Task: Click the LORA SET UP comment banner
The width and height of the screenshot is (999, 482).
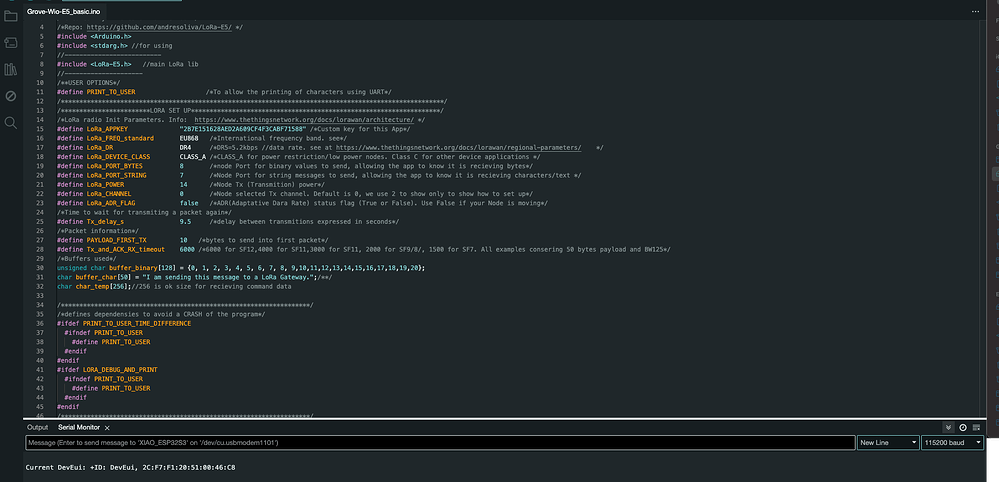Action: tap(250, 111)
